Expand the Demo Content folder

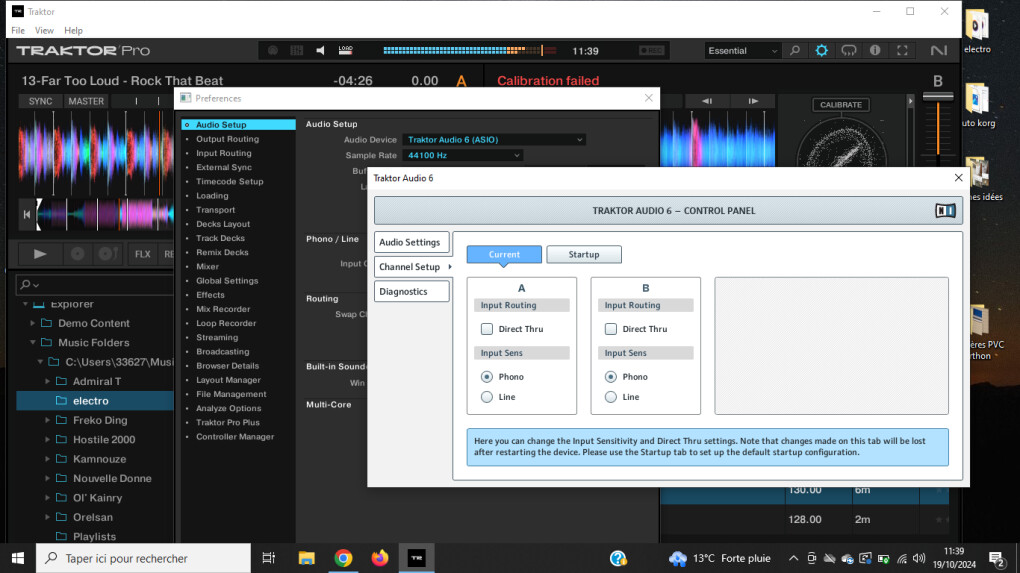click(x=33, y=323)
